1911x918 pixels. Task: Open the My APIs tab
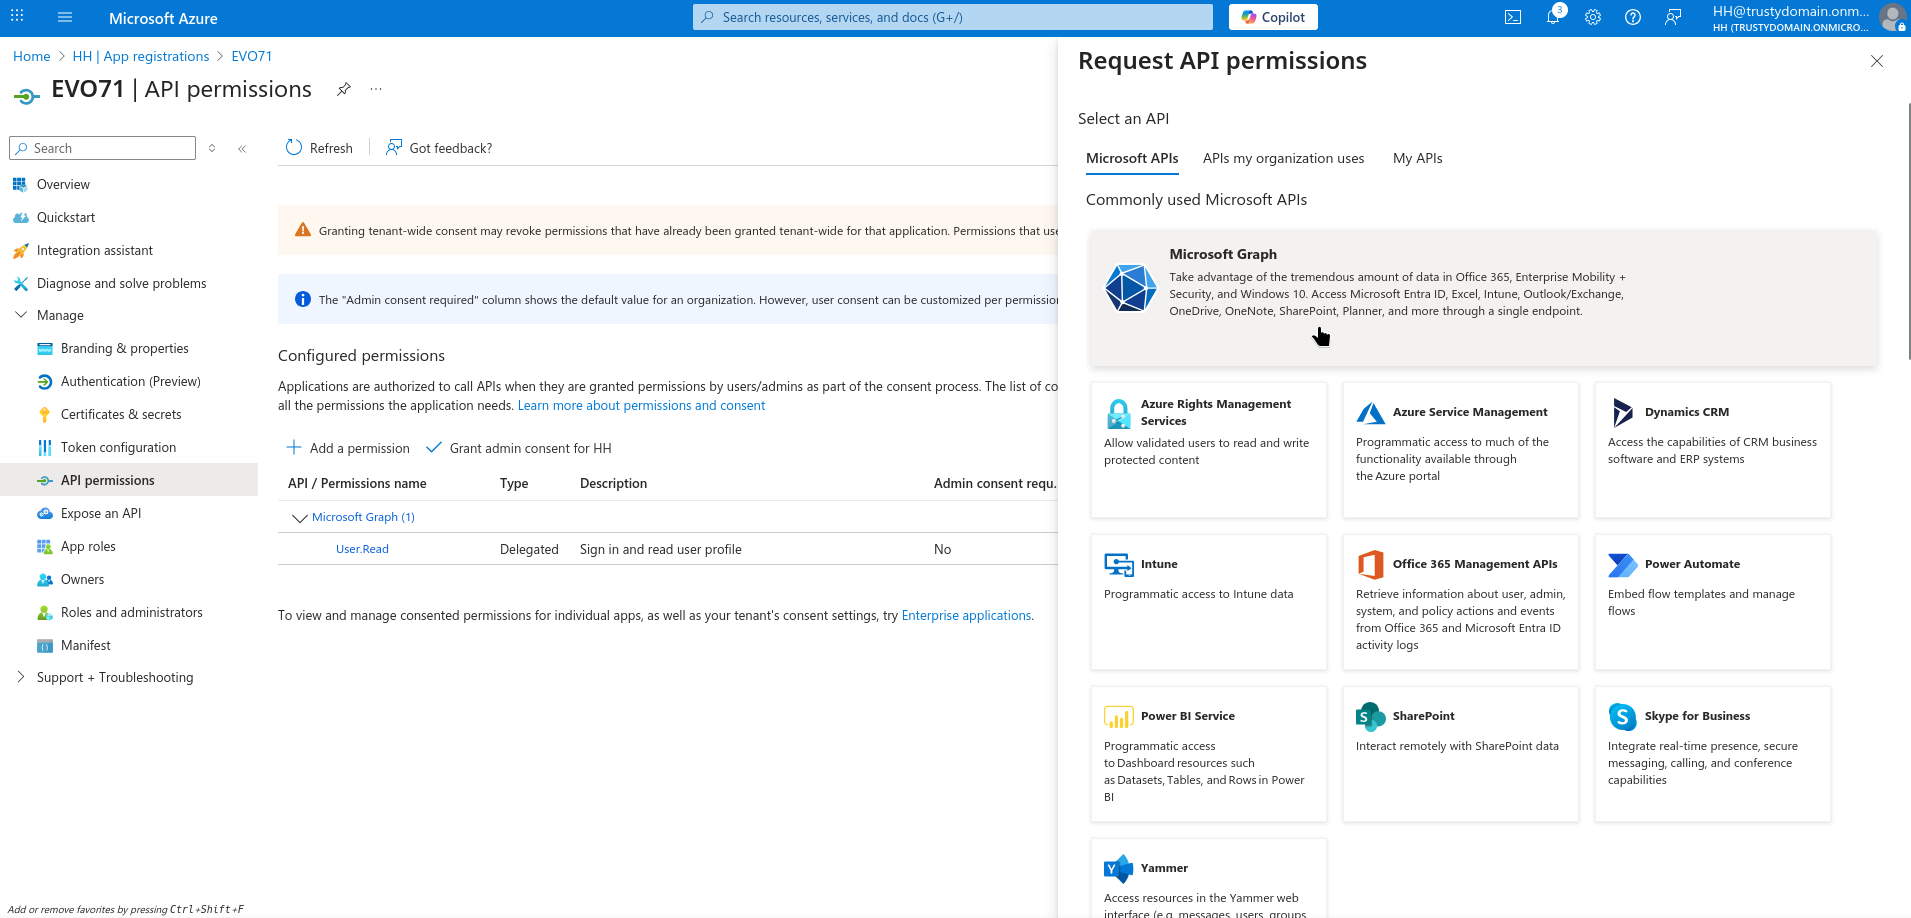coord(1417,158)
